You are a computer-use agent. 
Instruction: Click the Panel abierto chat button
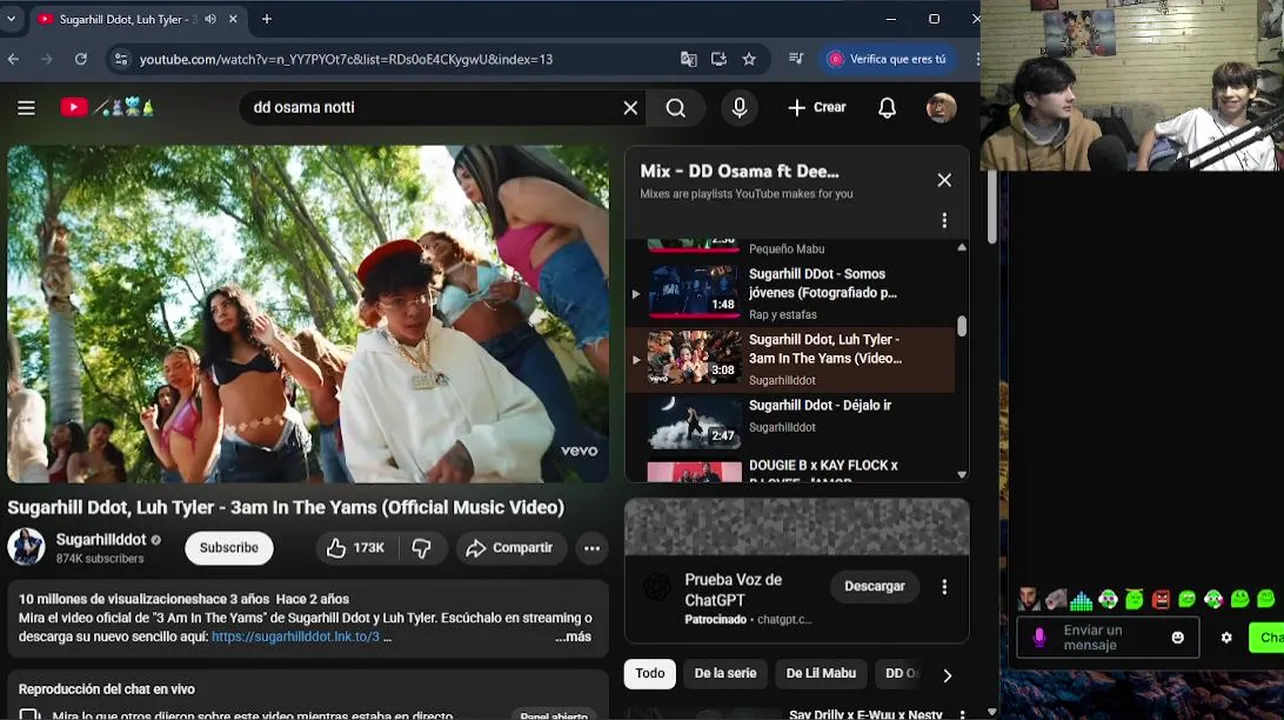553,715
